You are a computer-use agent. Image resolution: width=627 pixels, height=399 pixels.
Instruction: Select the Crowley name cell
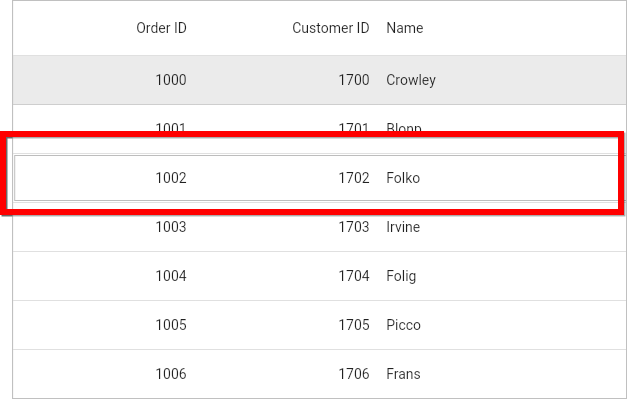pyautogui.click(x=411, y=80)
